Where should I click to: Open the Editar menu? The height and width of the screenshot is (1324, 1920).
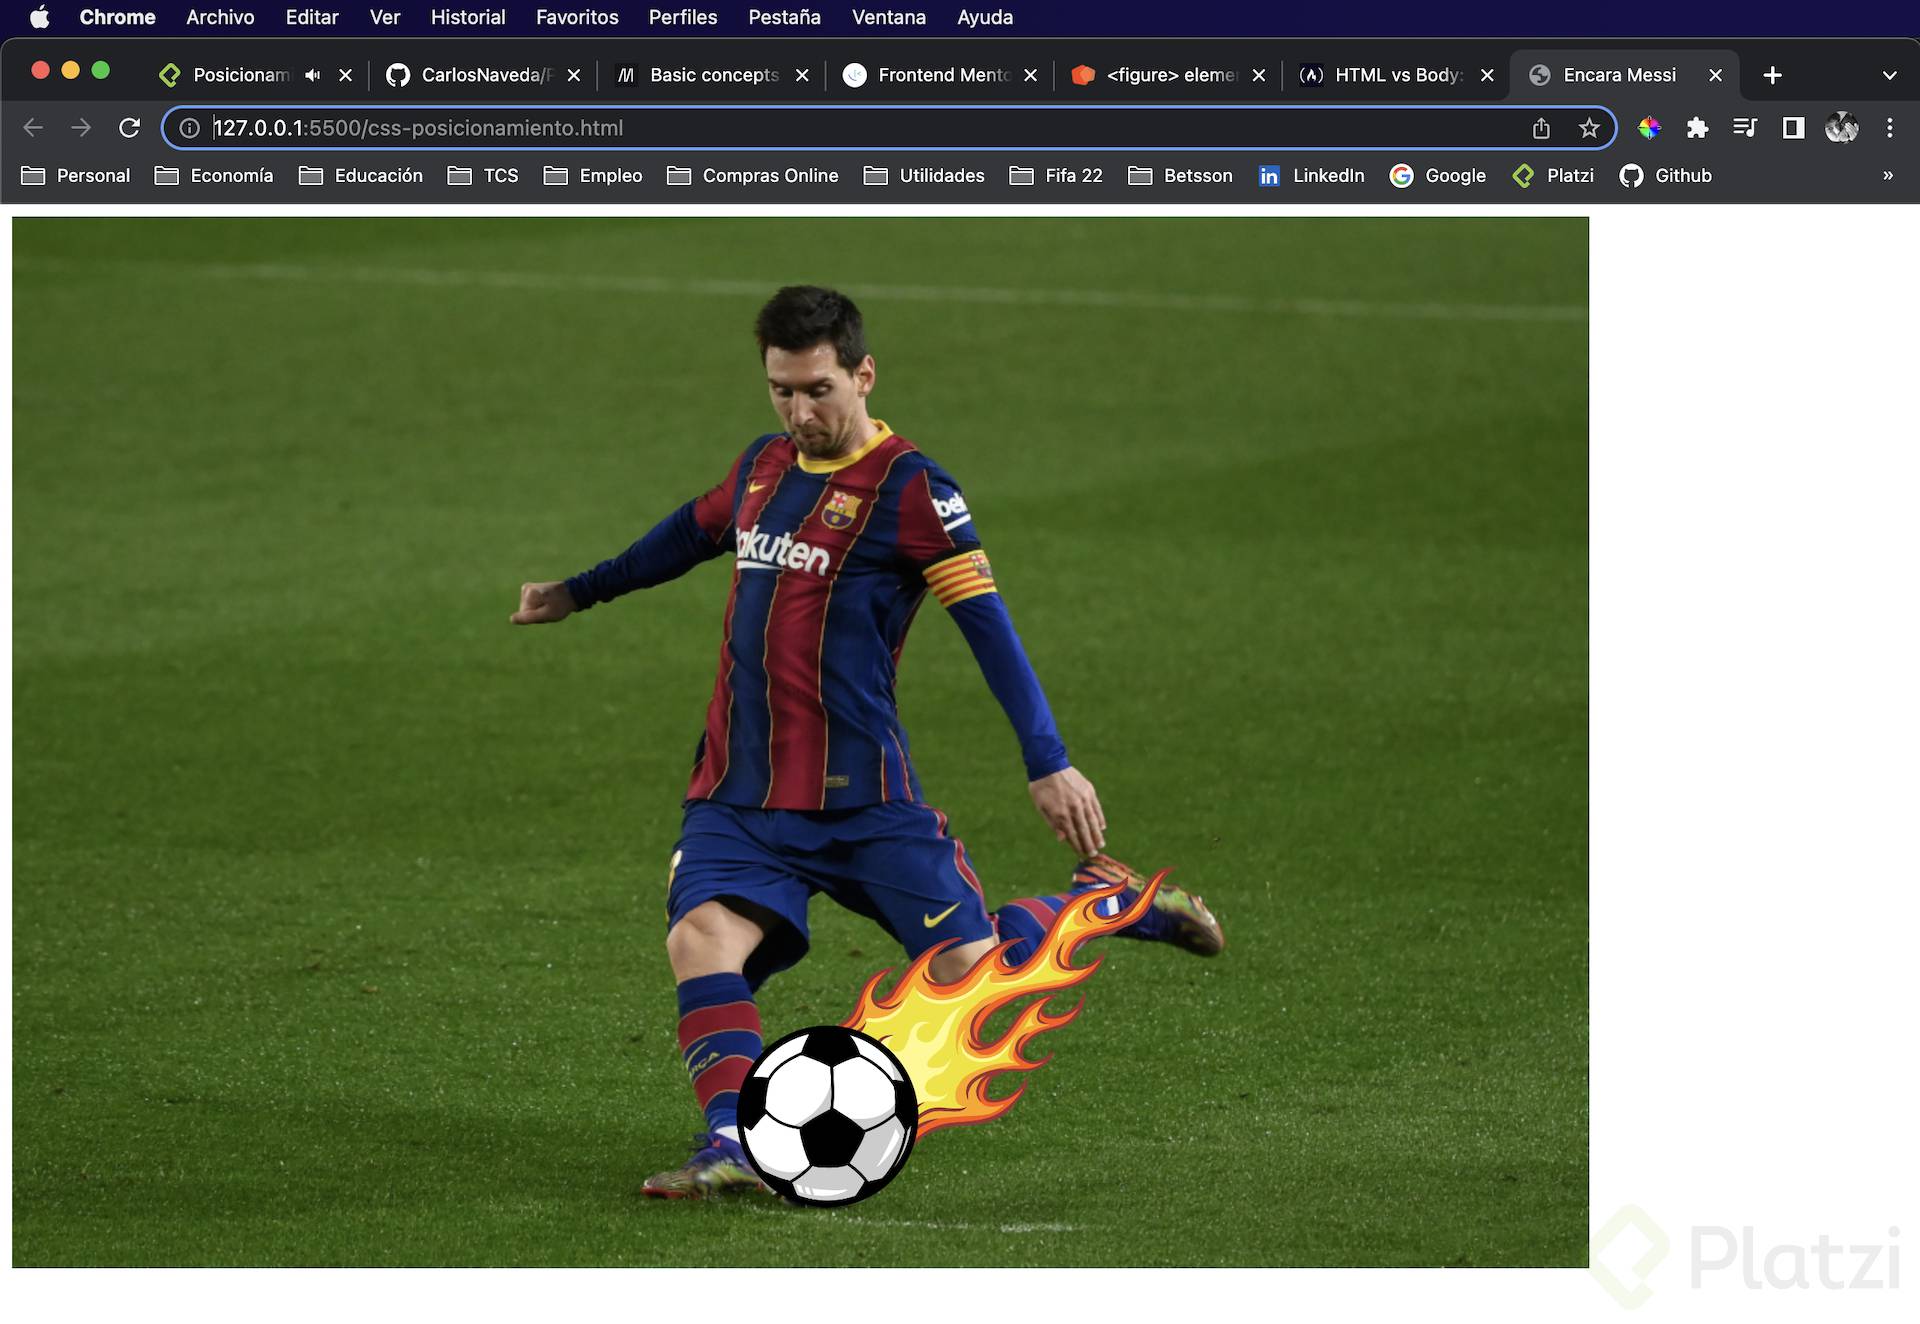pyautogui.click(x=312, y=17)
